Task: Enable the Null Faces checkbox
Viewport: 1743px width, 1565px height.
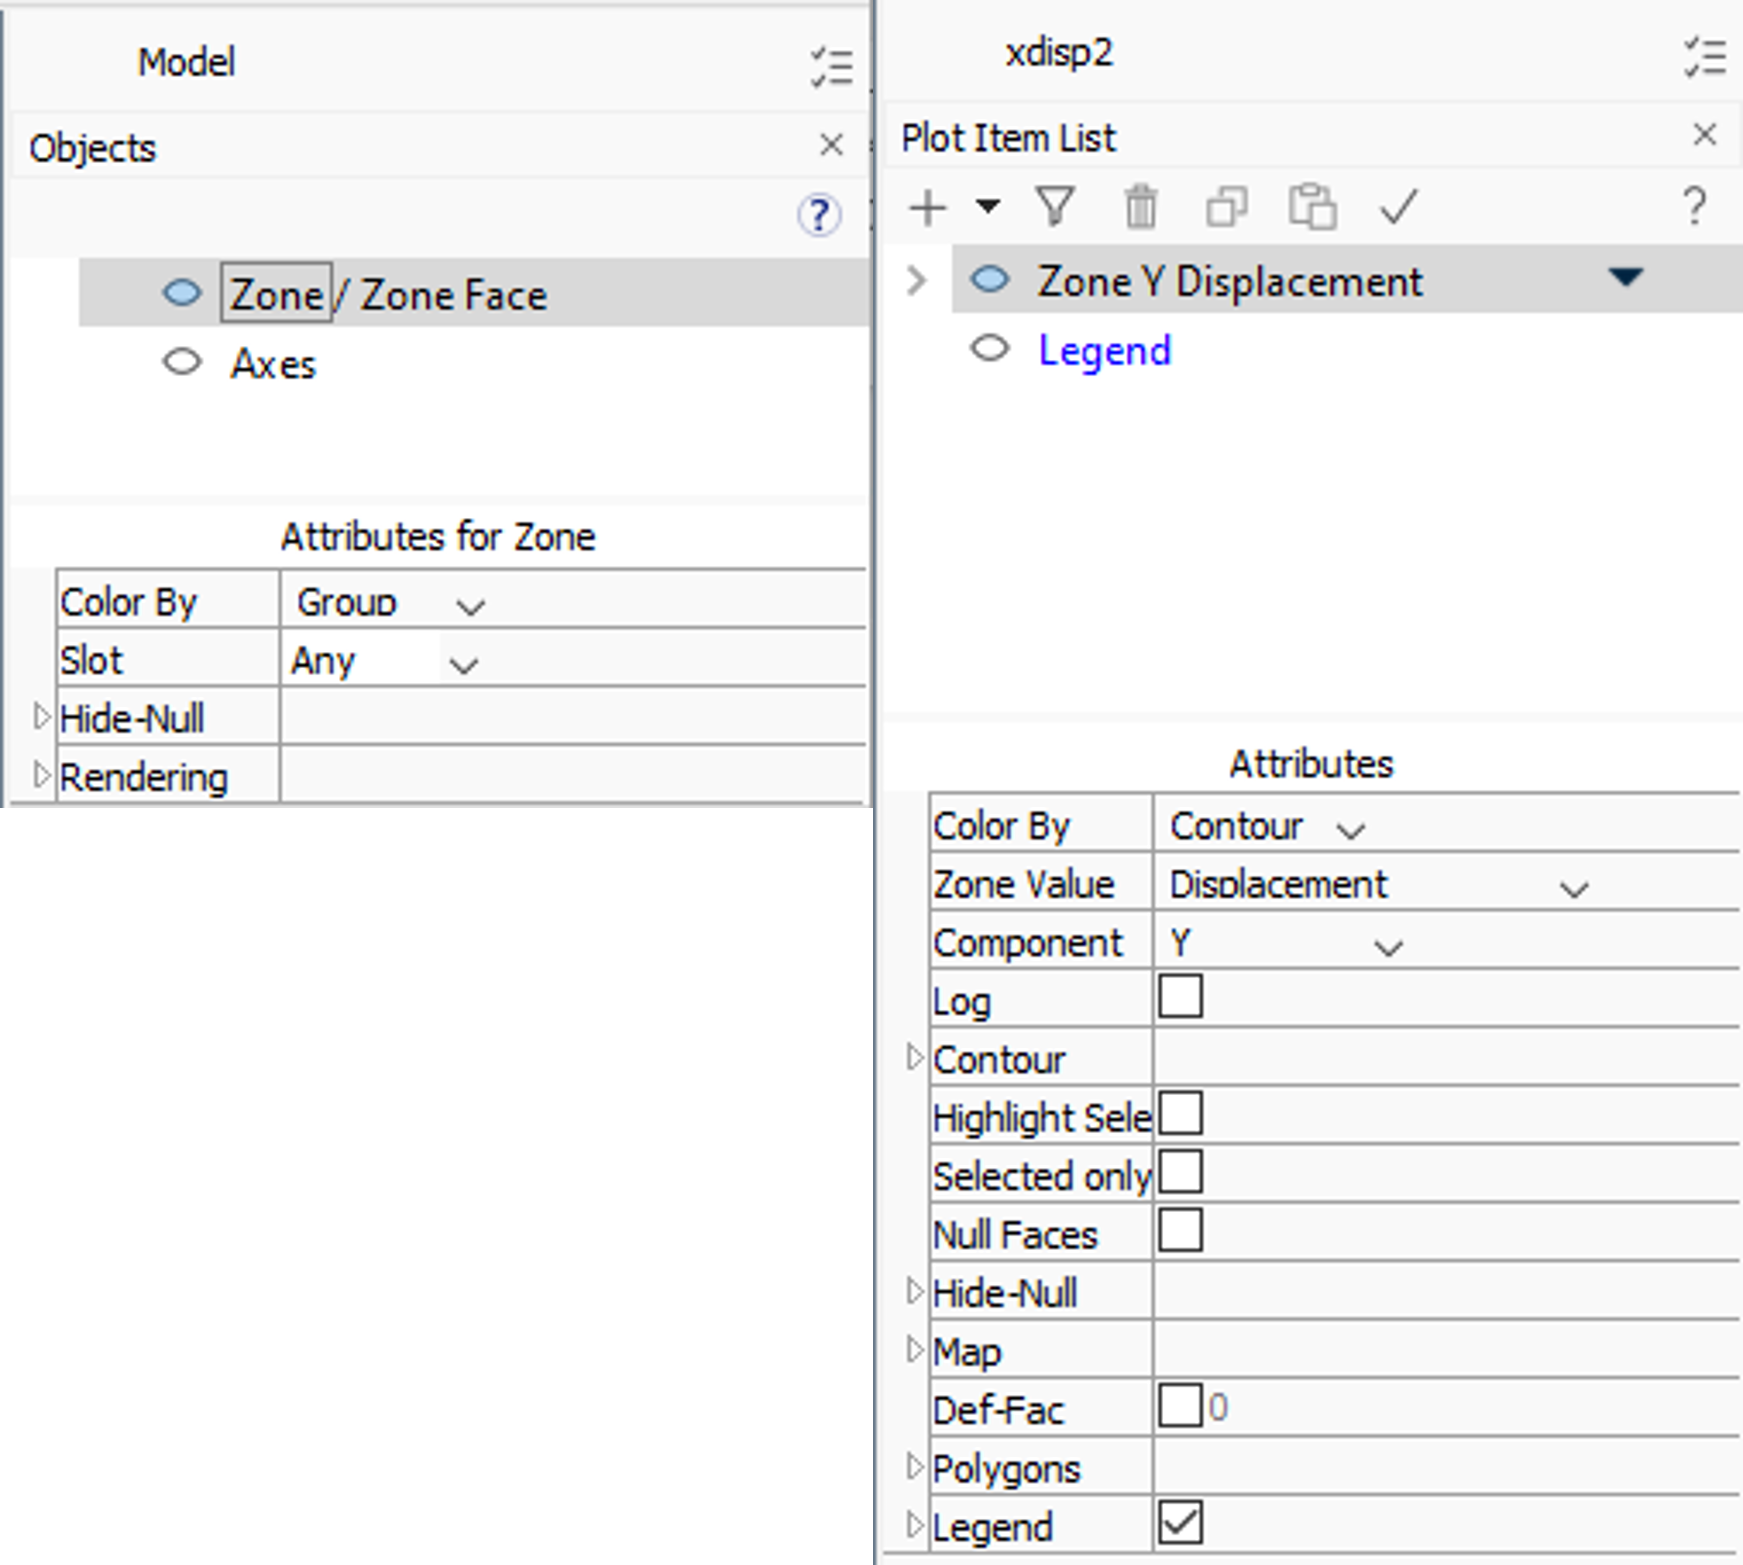Action: coord(1180,1231)
